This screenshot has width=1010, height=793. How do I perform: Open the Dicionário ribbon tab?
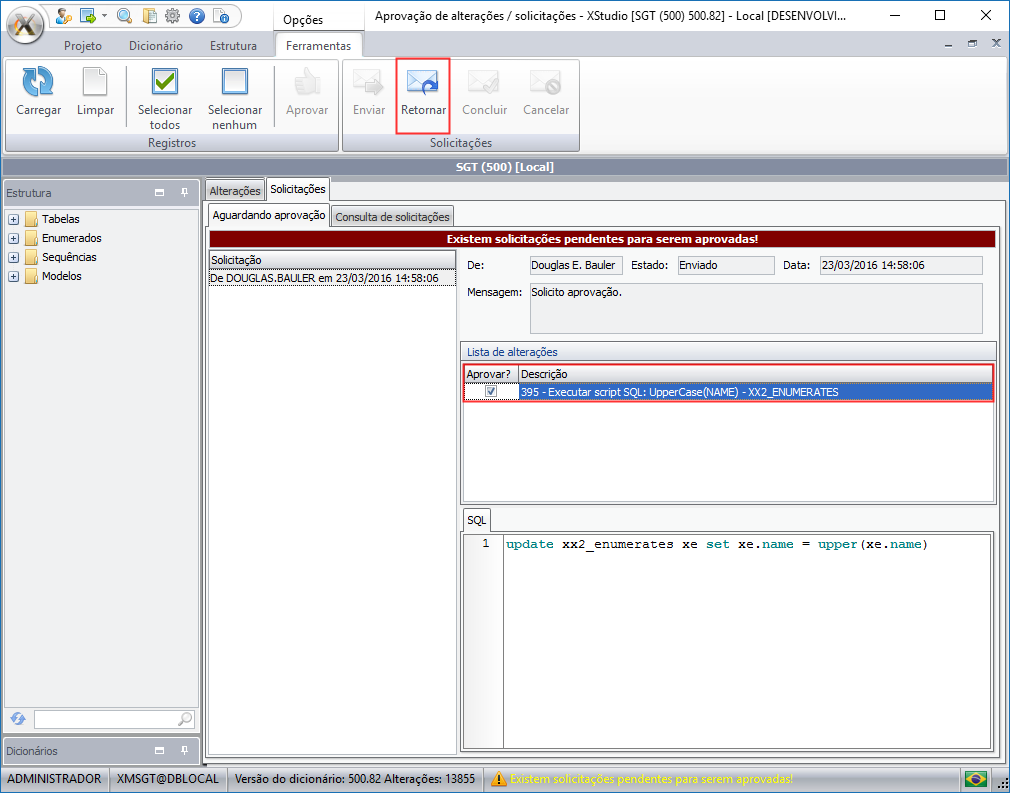(156, 46)
